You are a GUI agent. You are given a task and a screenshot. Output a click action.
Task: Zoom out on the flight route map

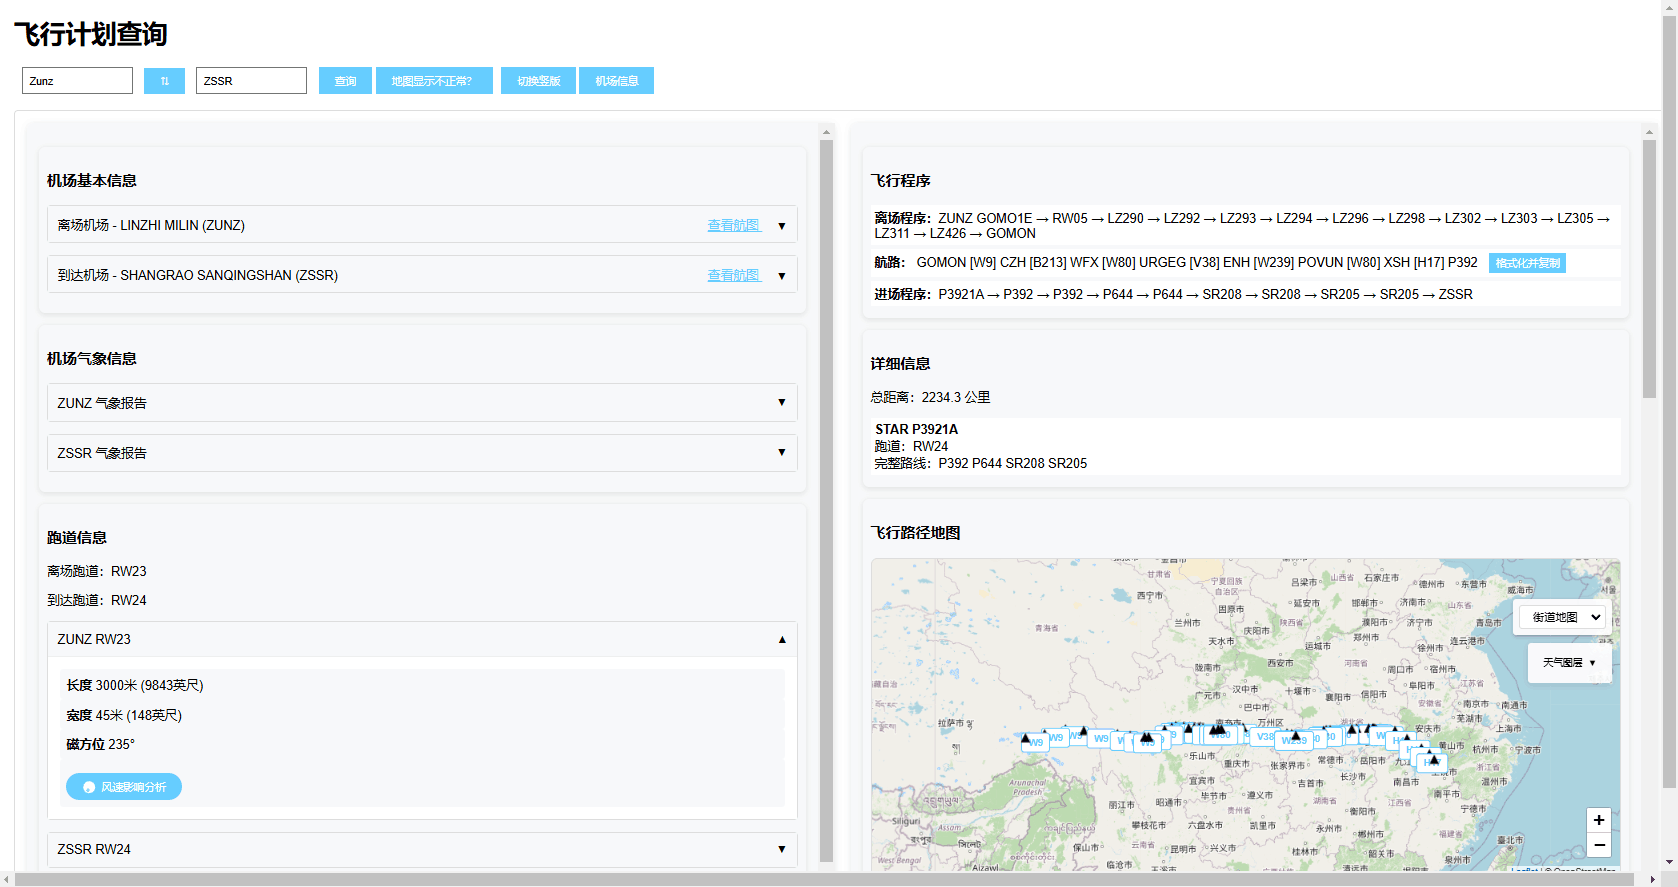pos(1598,846)
